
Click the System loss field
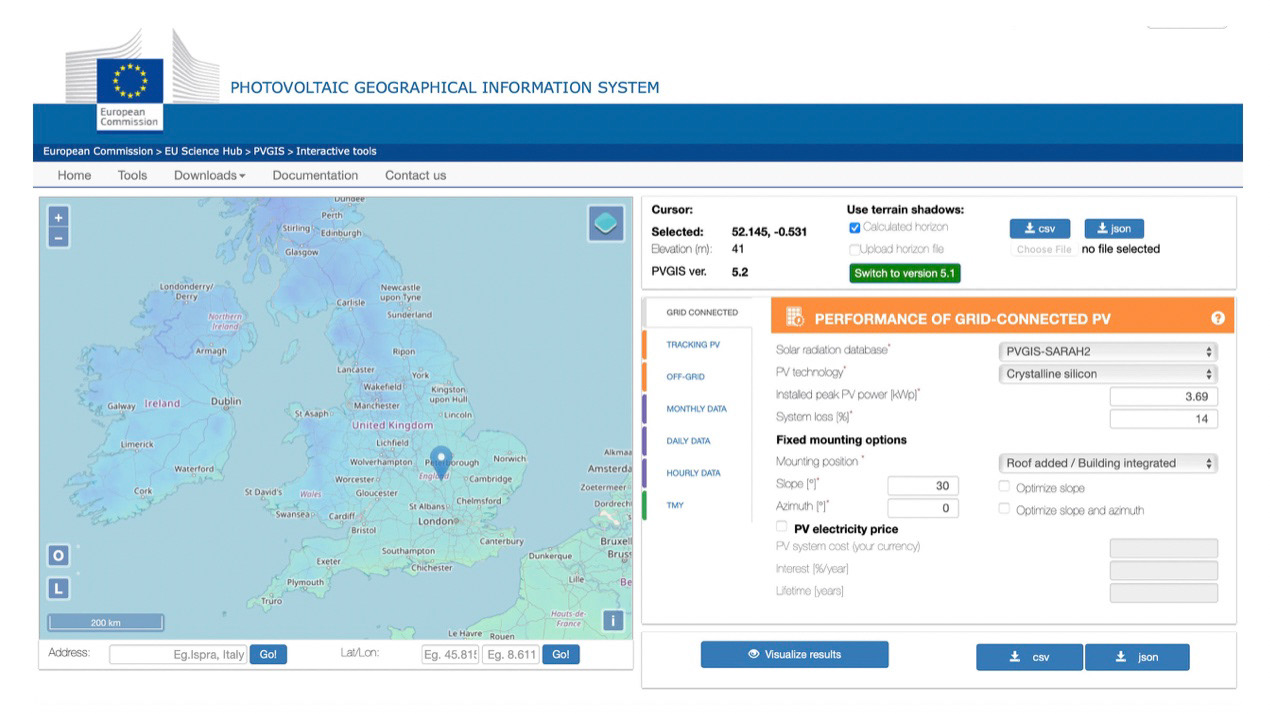tap(1164, 419)
